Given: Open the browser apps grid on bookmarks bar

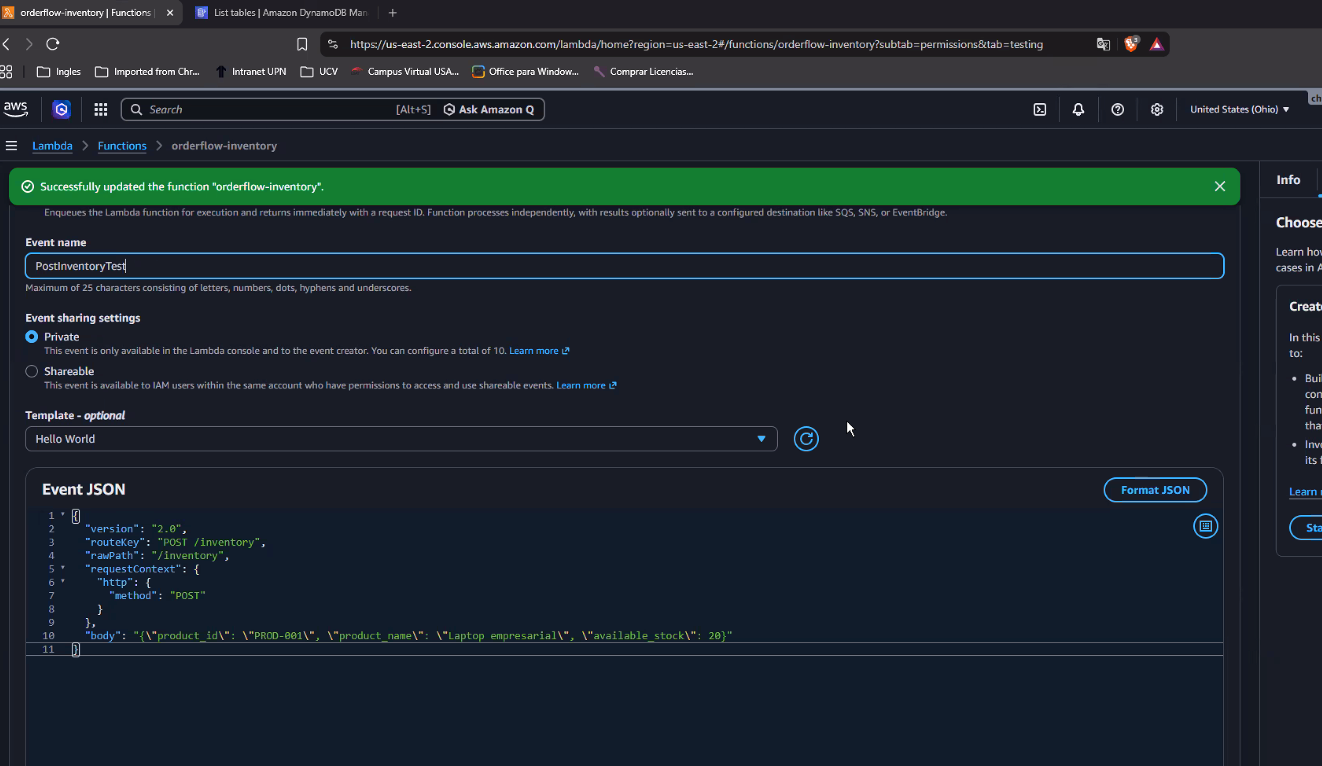Looking at the screenshot, I should click(x=7, y=72).
